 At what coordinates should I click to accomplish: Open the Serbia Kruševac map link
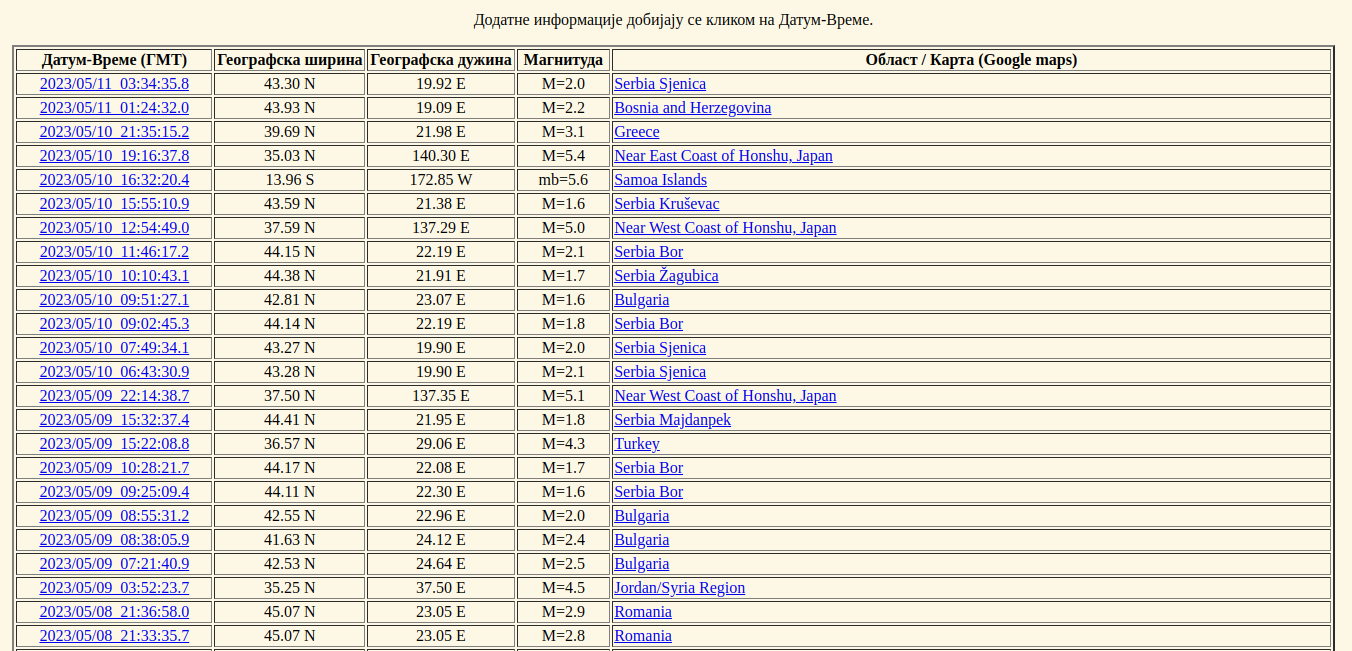pos(666,204)
